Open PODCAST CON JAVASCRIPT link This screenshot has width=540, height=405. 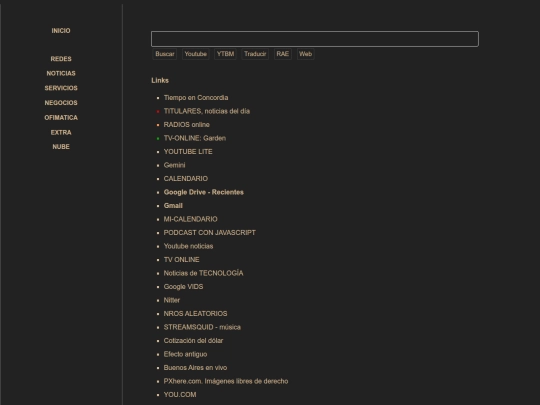click(x=210, y=233)
